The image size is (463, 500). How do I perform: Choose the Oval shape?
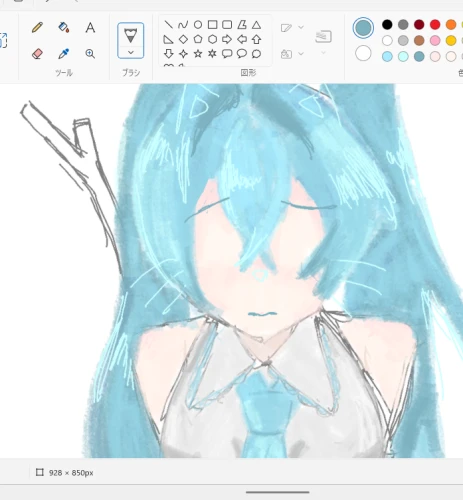(x=198, y=25)
